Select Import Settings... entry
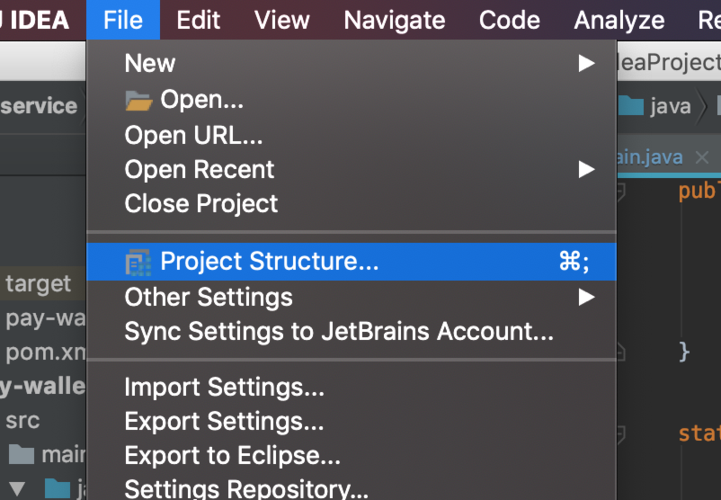Image resolution: width=721 pixels, height=500 pixels. (224, 387)
